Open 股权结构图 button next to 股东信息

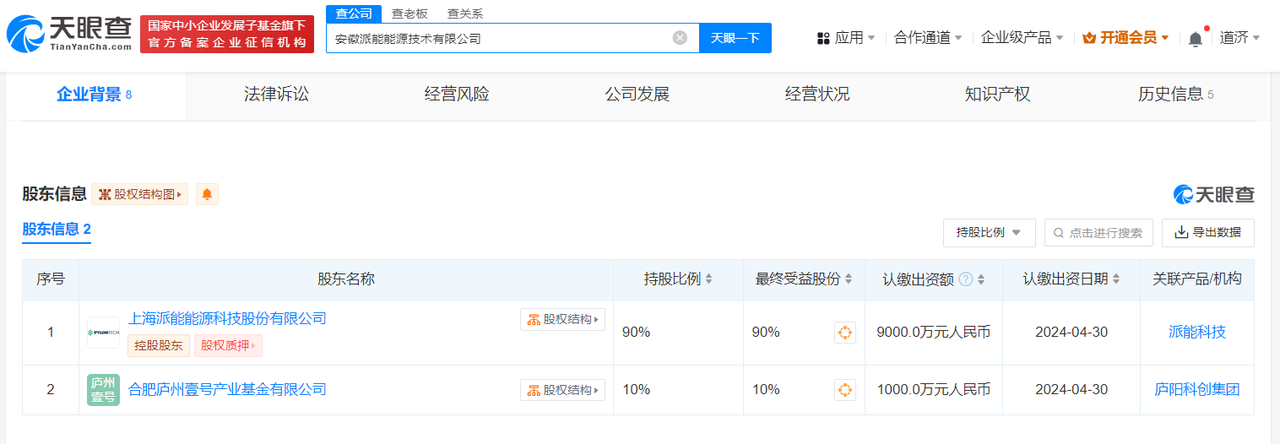coord(140,194)
